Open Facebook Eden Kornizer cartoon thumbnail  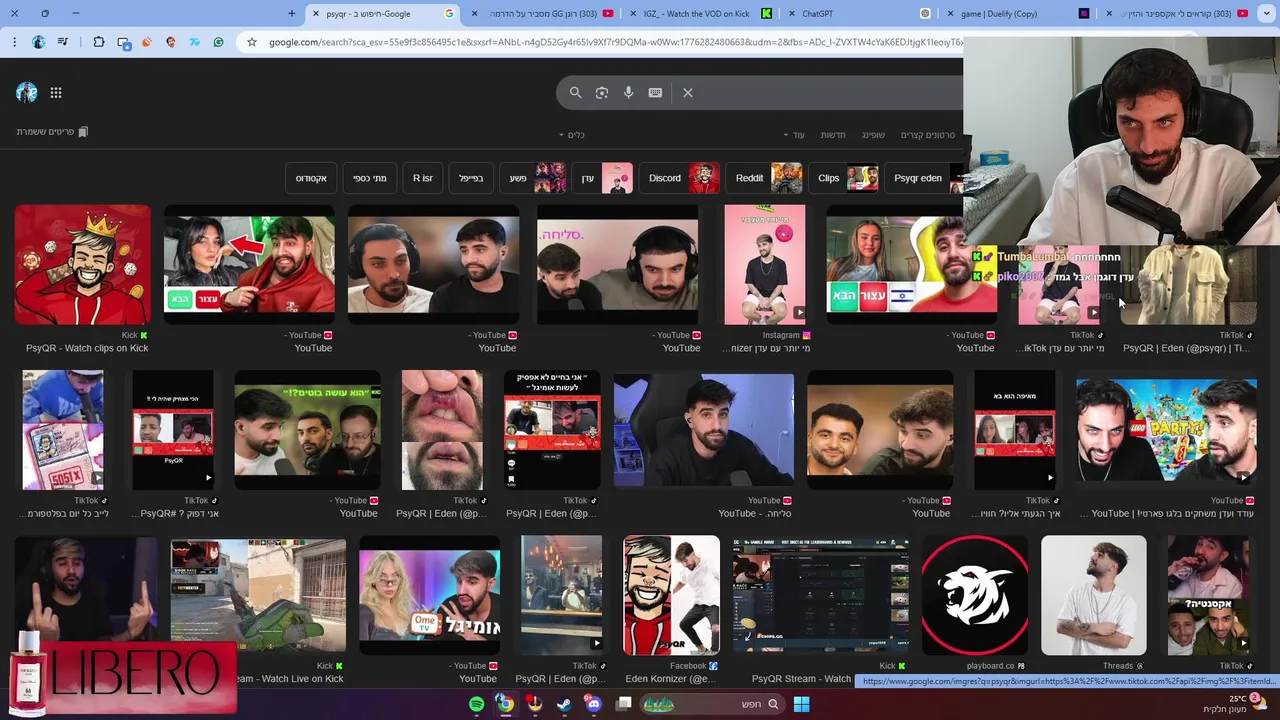click(x=671, y=595)
